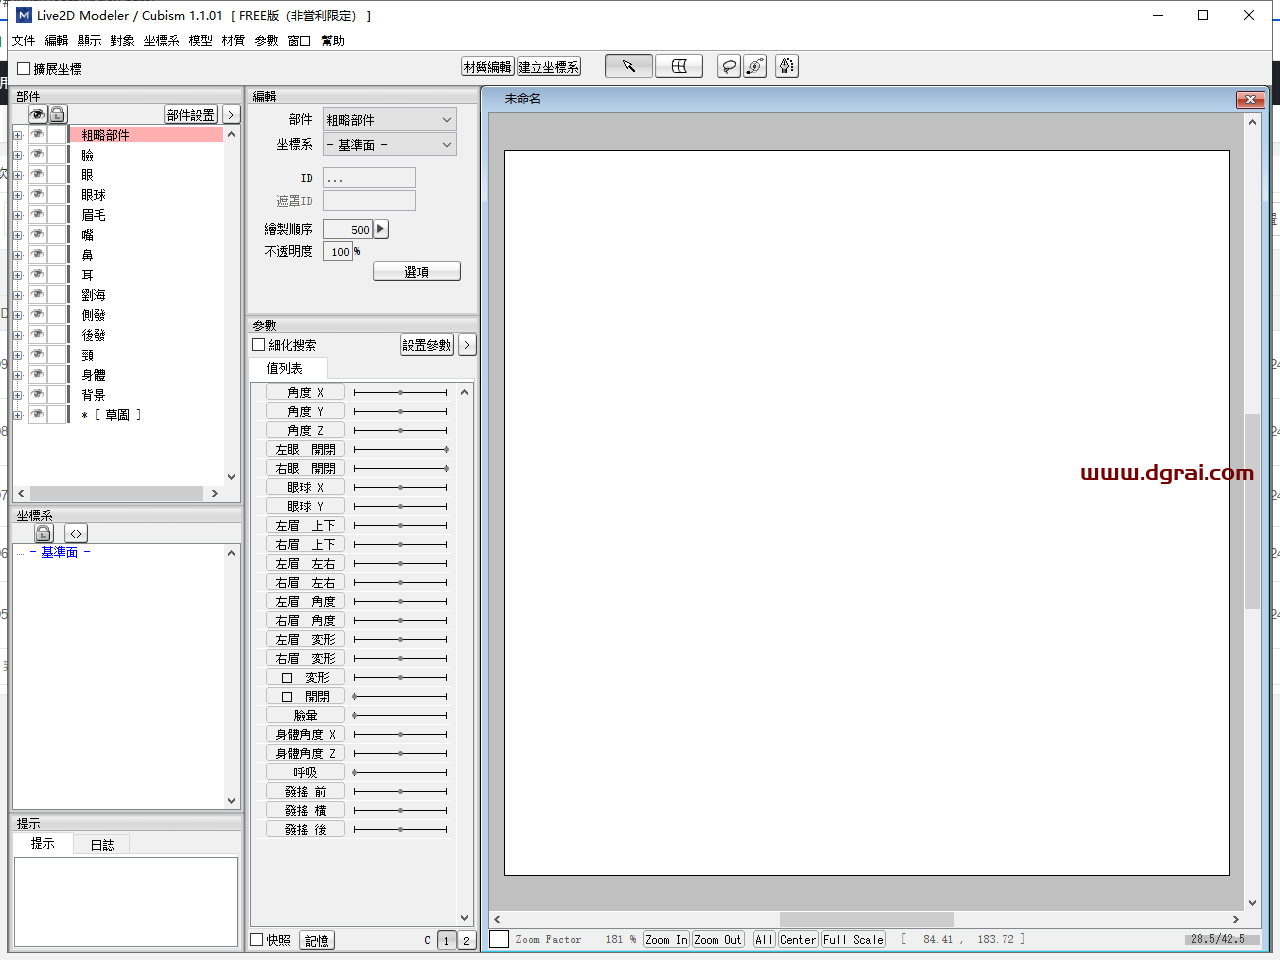Select the rope soft-selection tool
This screenshot has height=960, width=1280.
click(755, 66)
